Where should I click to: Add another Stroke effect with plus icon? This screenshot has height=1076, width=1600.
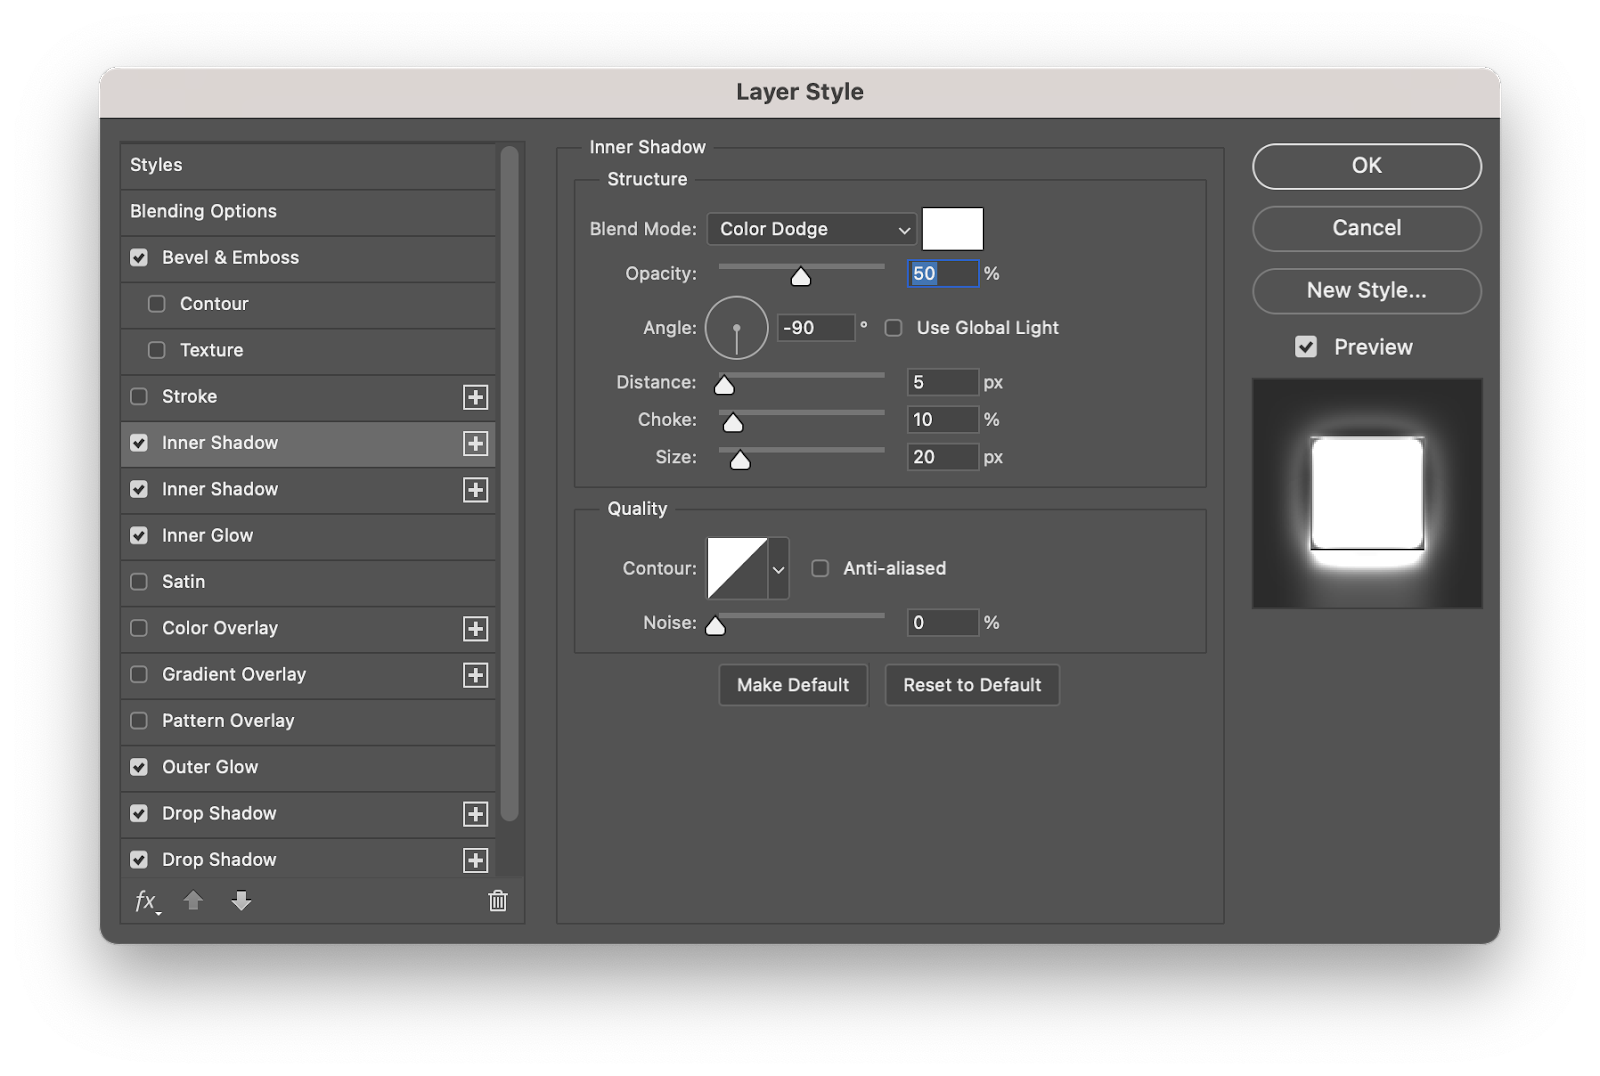click(x=475, y=397)
